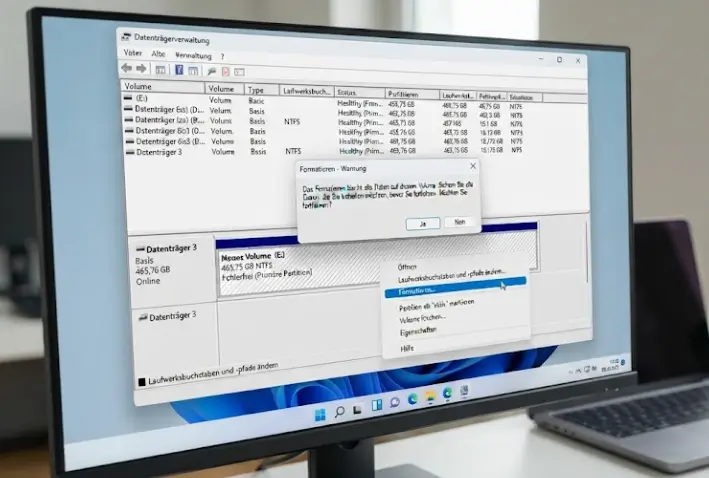This screenshot has width=709, height=478.
Task: Click the blue Help question mark toolbar icon
Action: 179,70
